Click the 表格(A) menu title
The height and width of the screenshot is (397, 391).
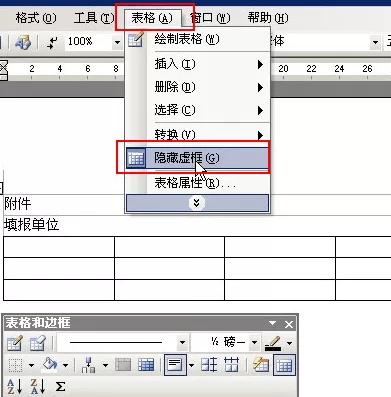click(152, 18)
